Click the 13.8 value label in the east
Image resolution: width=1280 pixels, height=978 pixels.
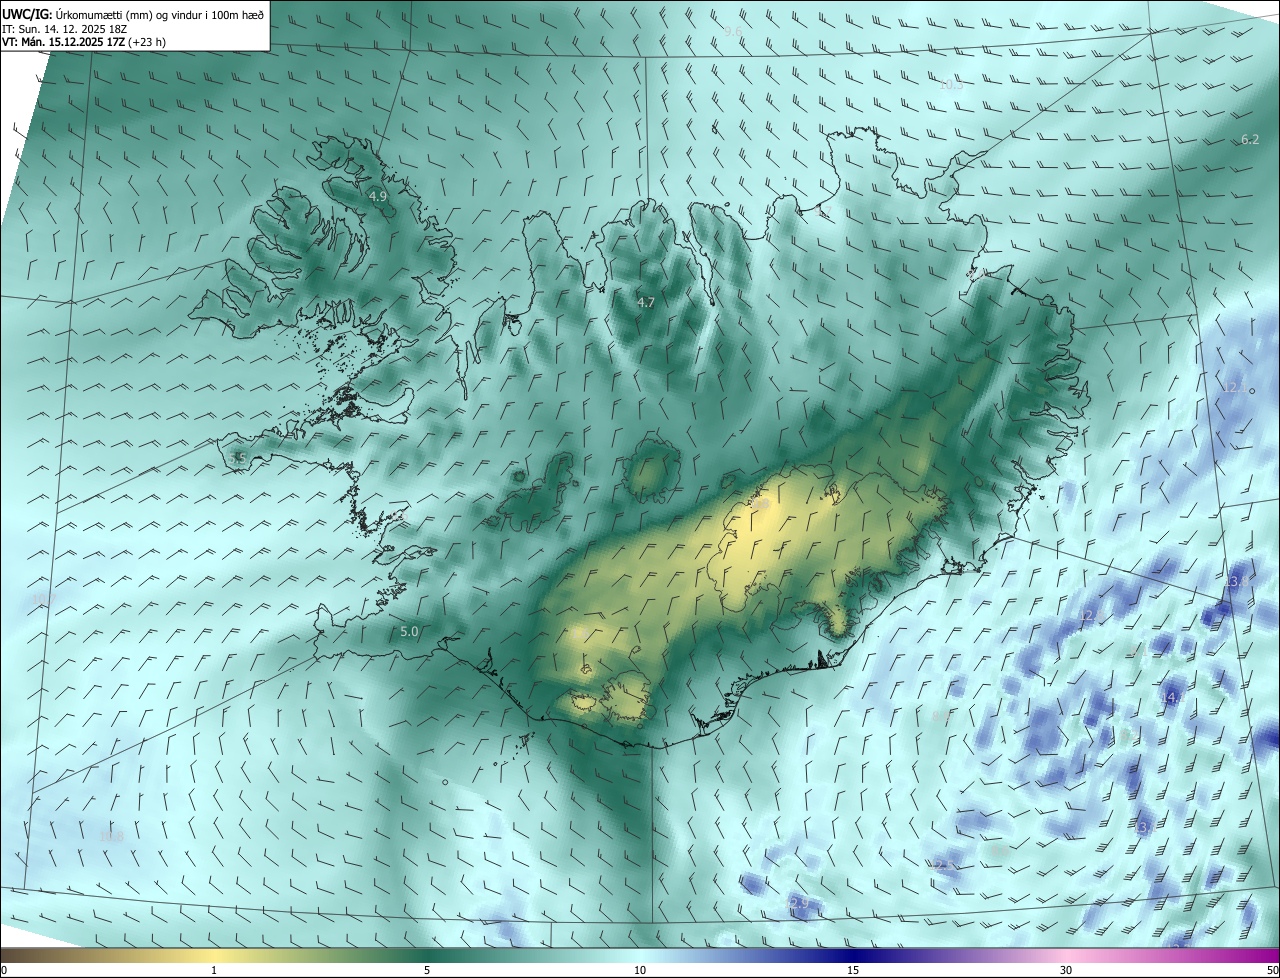[1235, 581]
